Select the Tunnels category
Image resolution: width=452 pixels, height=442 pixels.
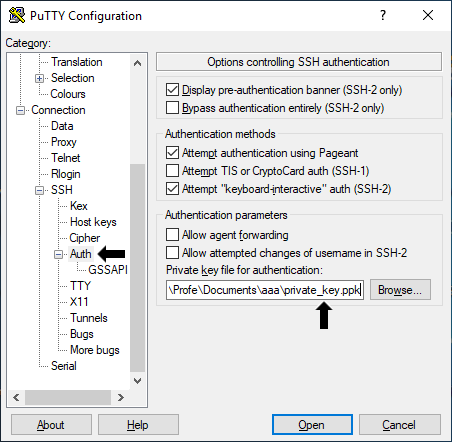pos(89,318)
